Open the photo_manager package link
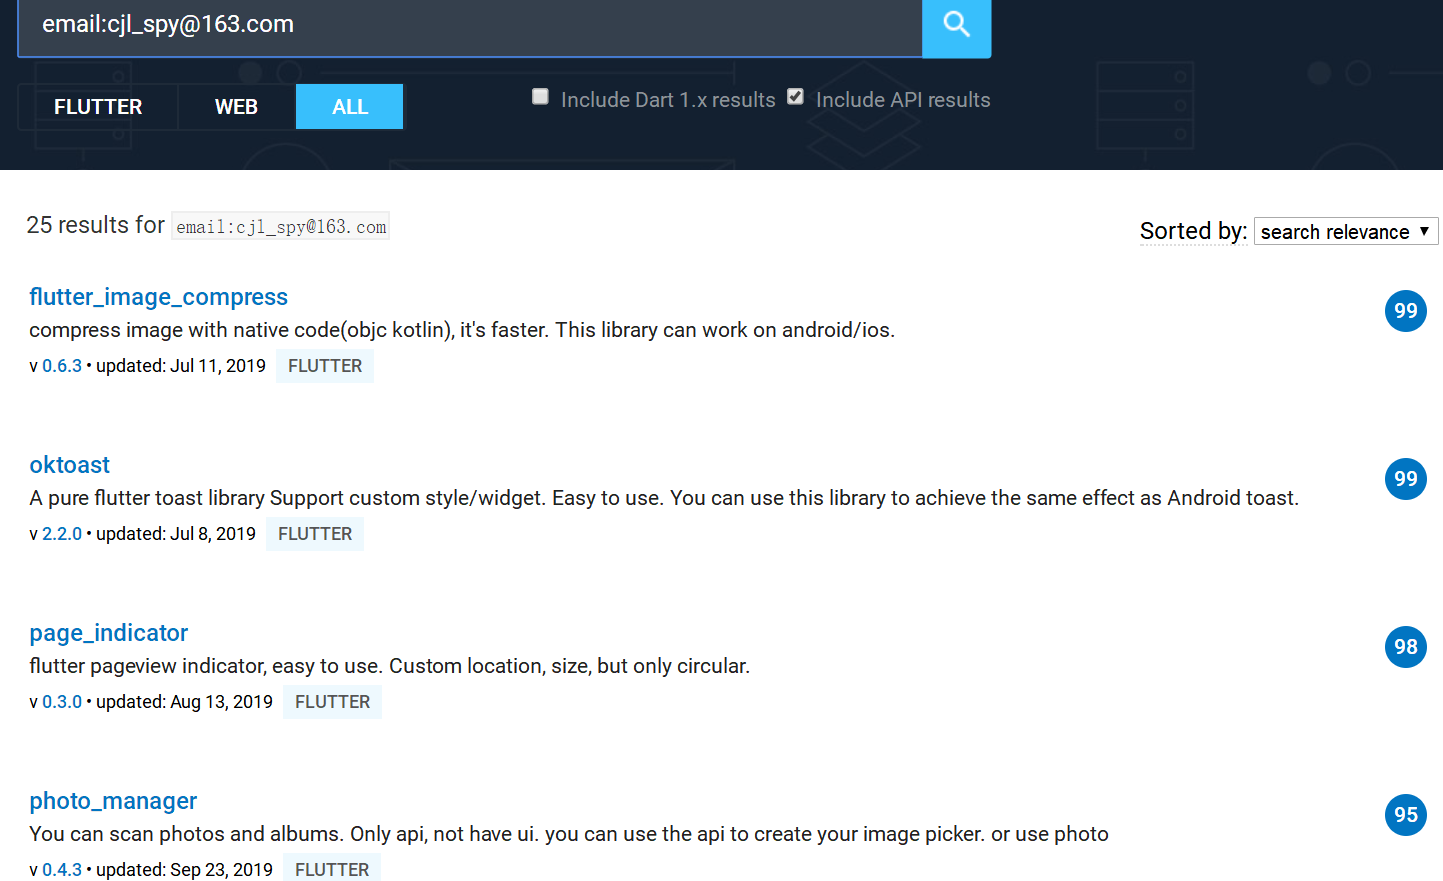 113,801
